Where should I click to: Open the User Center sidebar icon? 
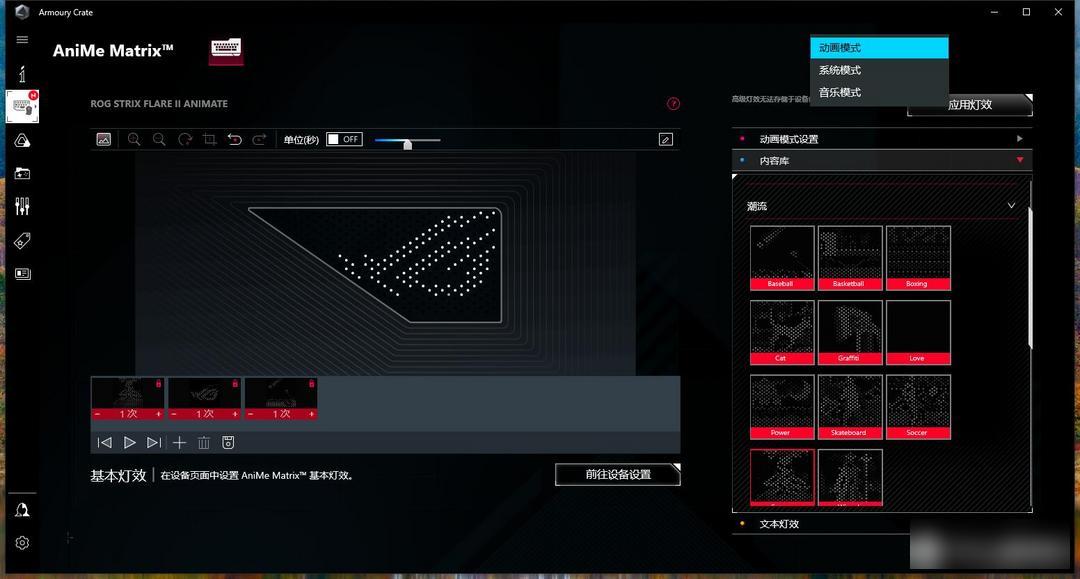tap(22, 510)
